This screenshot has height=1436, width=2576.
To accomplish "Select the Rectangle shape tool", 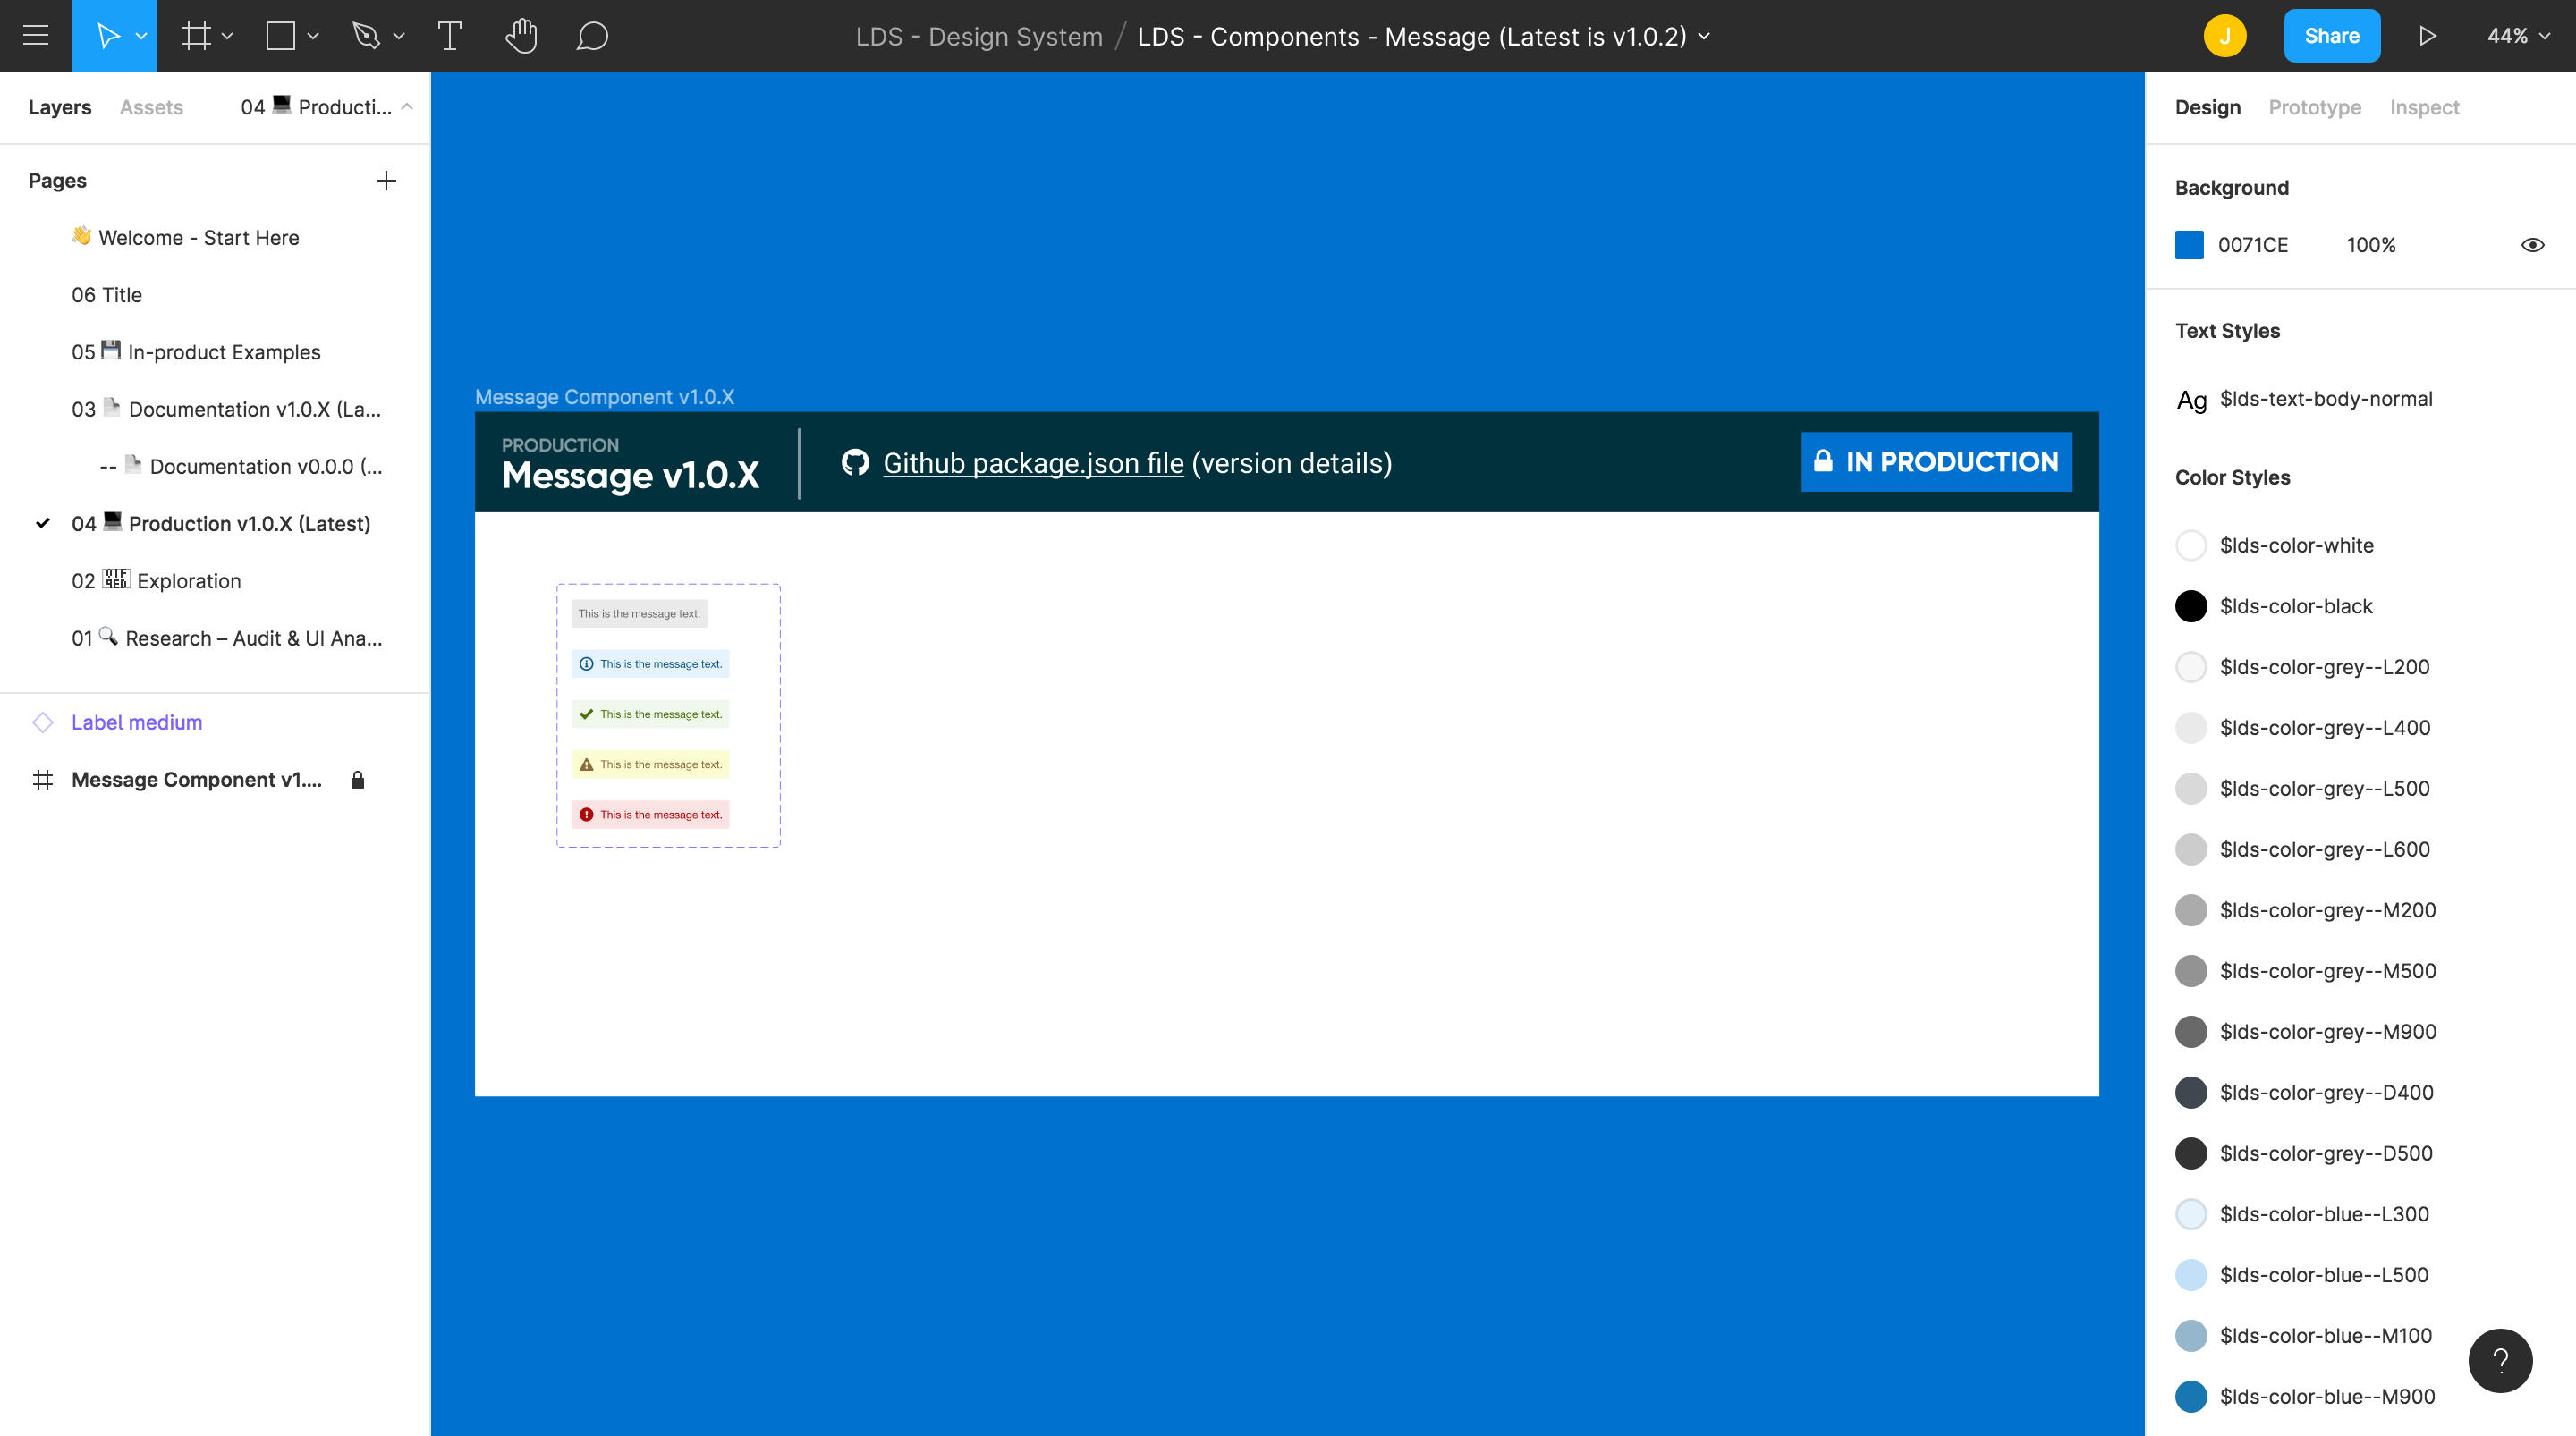I will (281, 36).
